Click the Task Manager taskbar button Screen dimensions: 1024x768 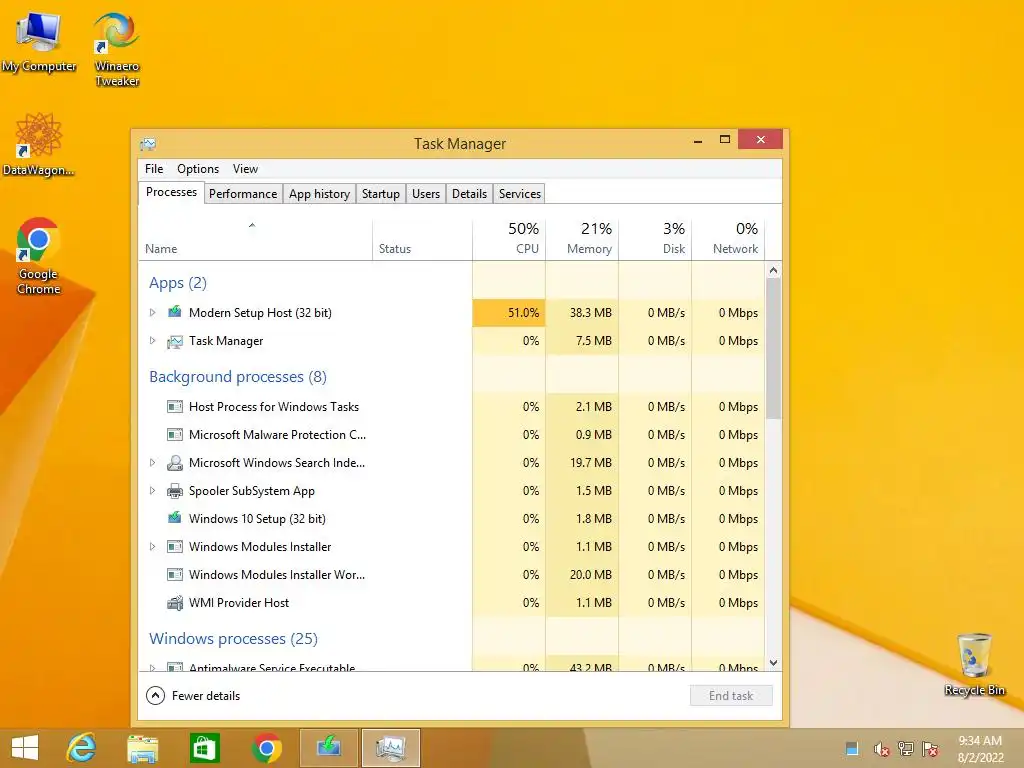click(391, 748)
